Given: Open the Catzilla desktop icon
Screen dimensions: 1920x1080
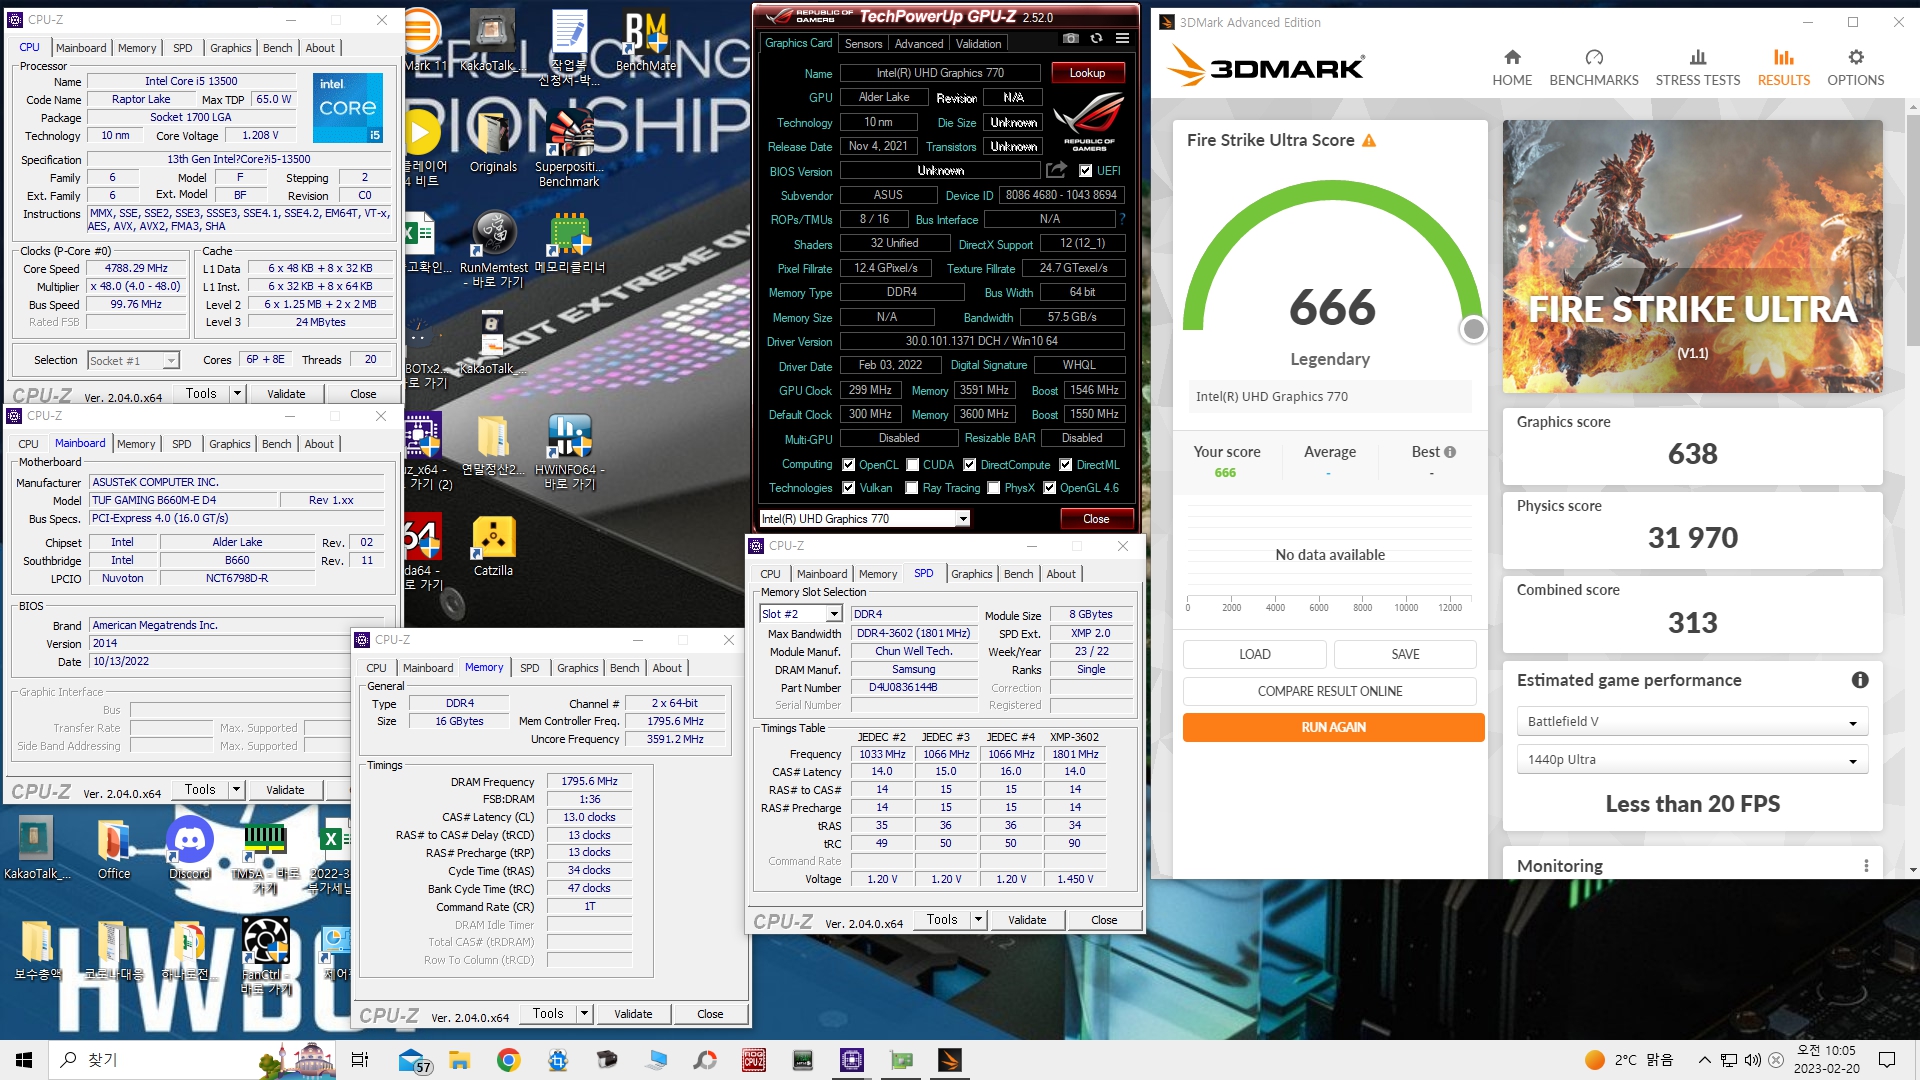Looking at the screenshot, I should tap(493, 547).
